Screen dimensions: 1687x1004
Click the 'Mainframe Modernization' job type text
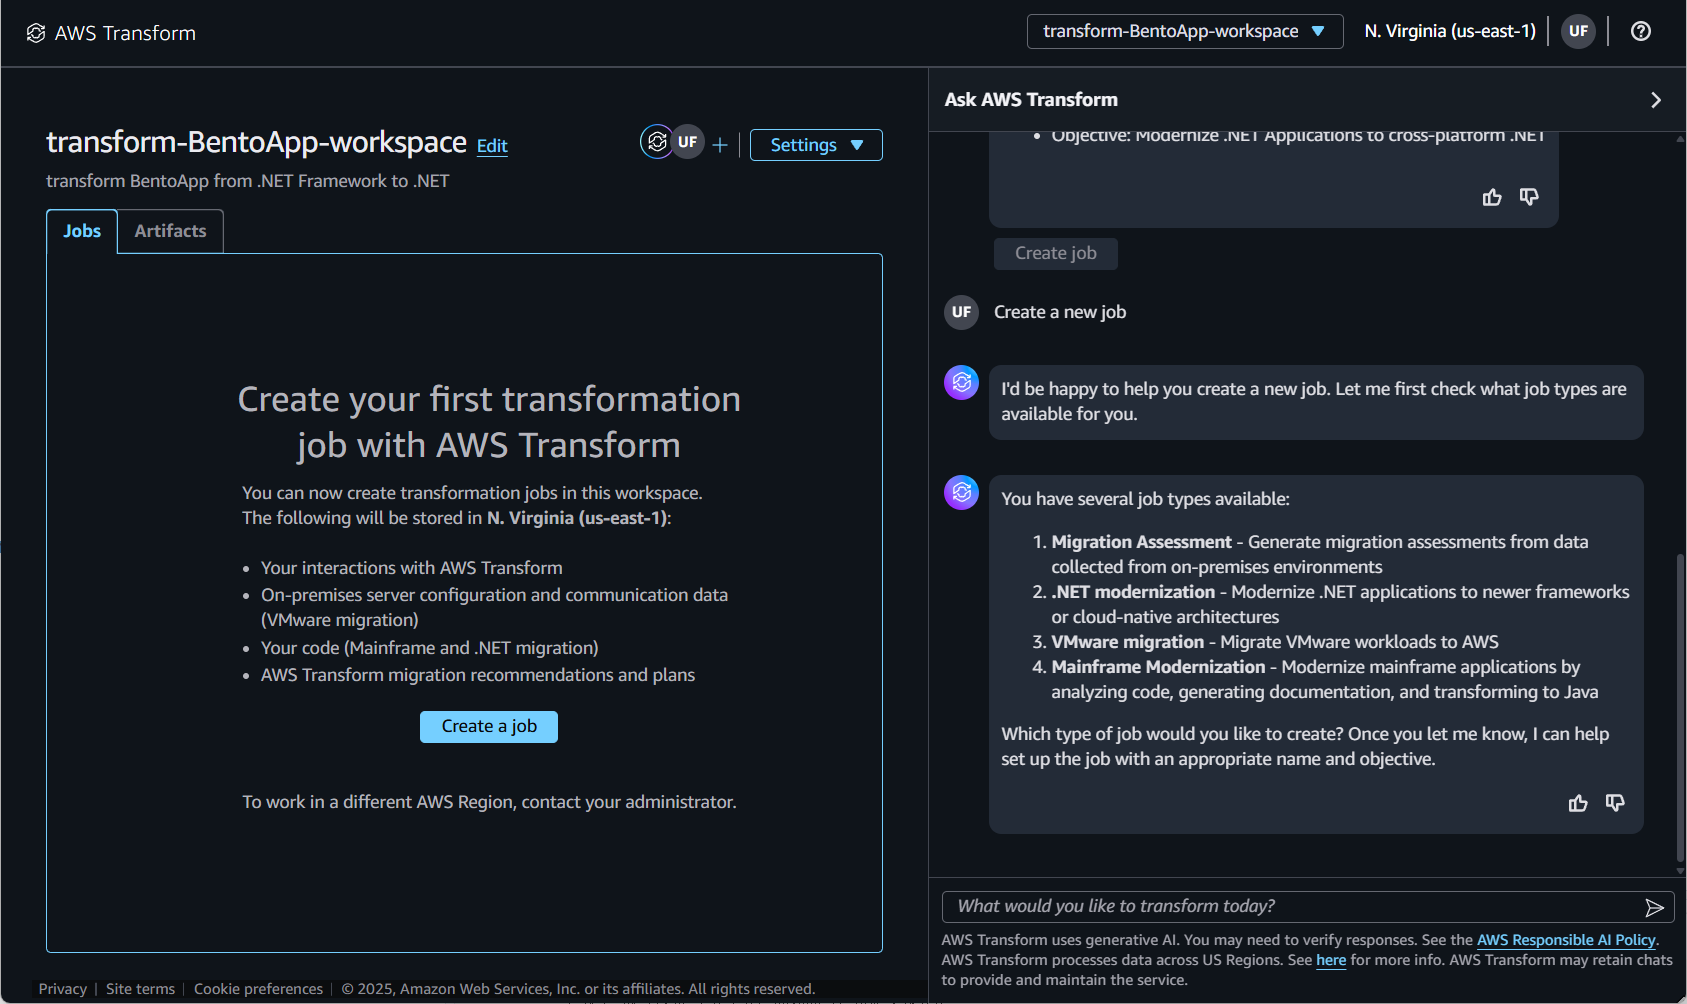1158,667
